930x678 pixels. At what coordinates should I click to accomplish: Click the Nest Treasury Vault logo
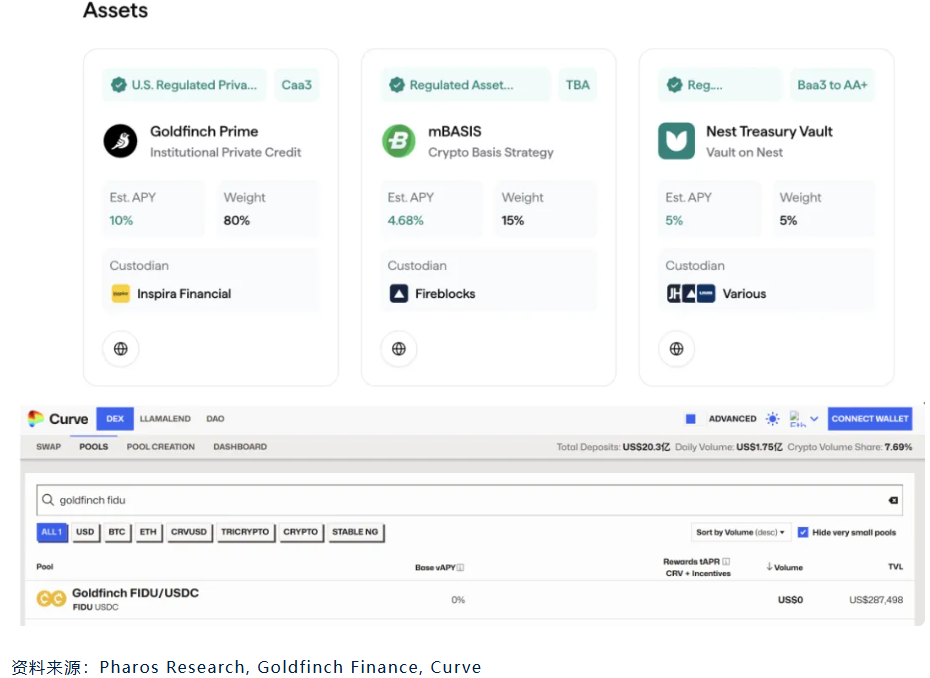coord(676,141)
